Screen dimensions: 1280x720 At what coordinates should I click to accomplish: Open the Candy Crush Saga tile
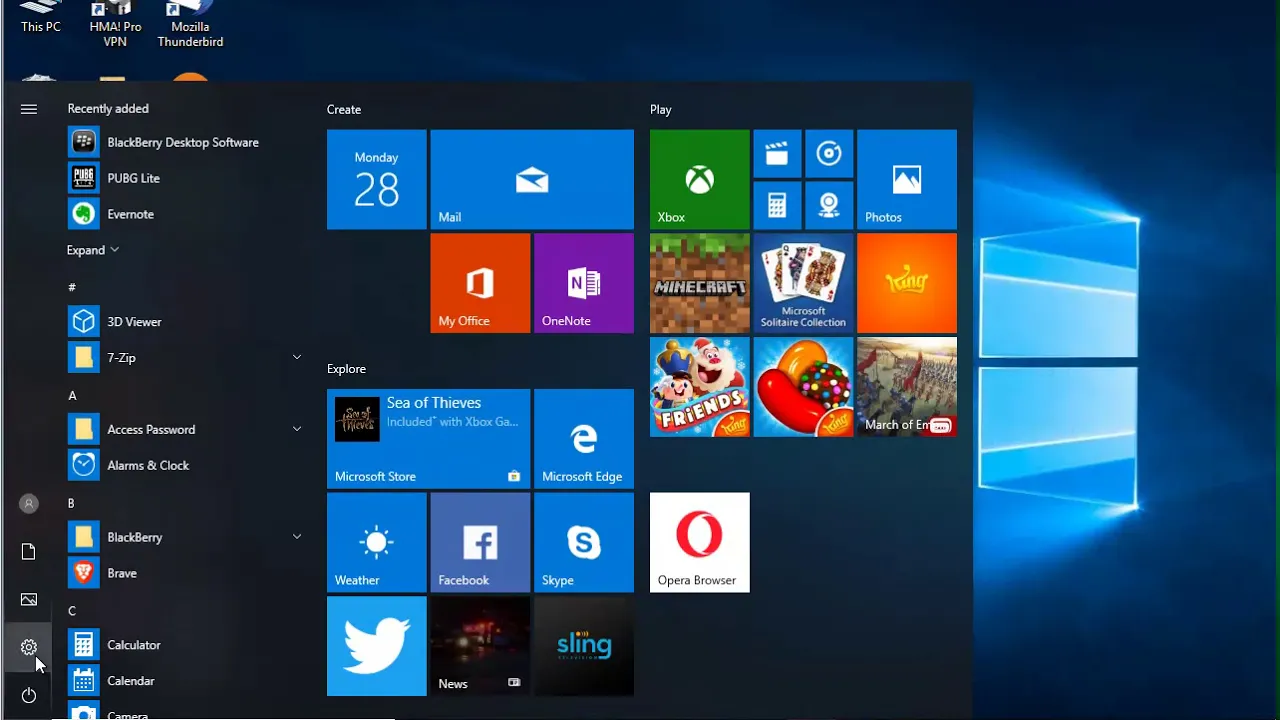tap(803, 387)
